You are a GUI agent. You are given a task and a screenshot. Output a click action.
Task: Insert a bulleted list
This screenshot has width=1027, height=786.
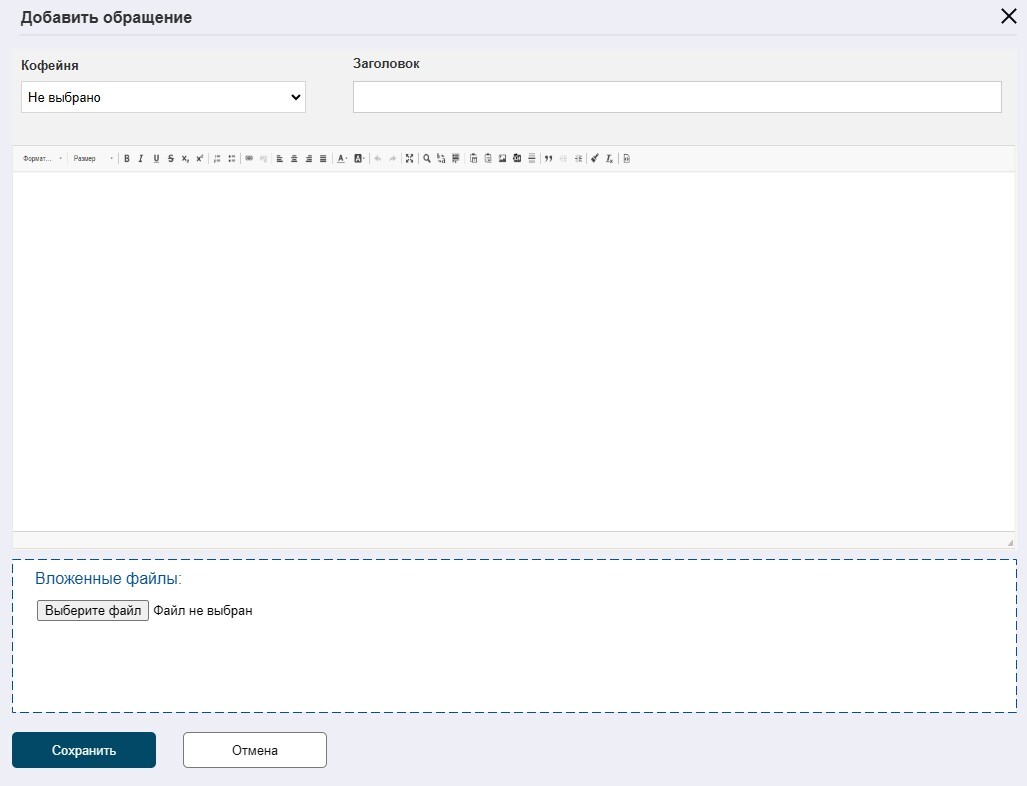pos(232,159)
